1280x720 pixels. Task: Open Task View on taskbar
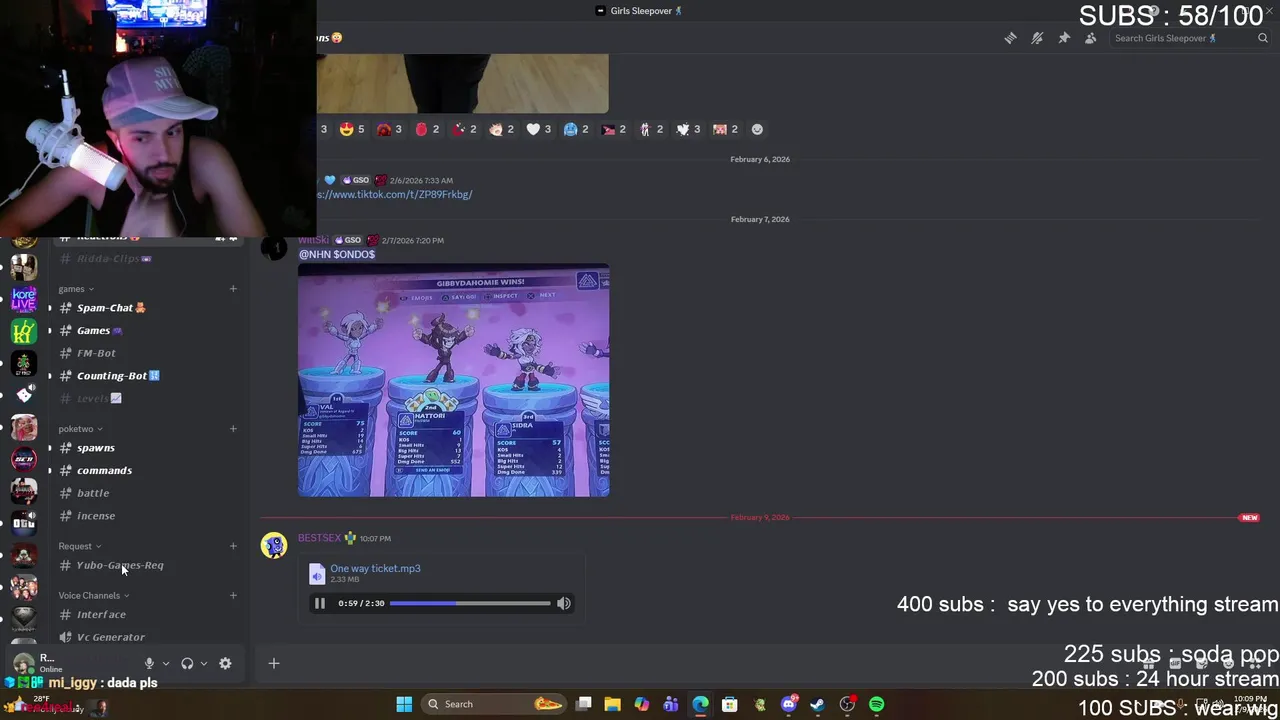pos(583,704)
